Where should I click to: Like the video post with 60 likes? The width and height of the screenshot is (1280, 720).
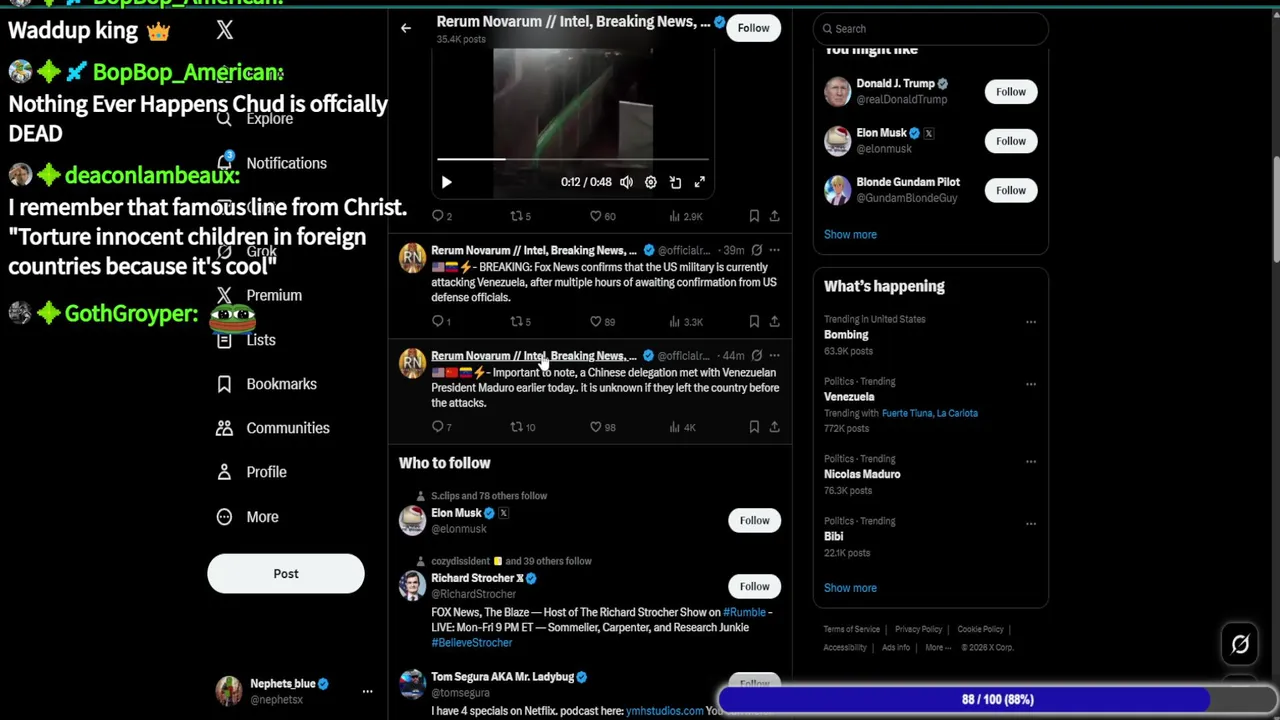pos(602,216)
